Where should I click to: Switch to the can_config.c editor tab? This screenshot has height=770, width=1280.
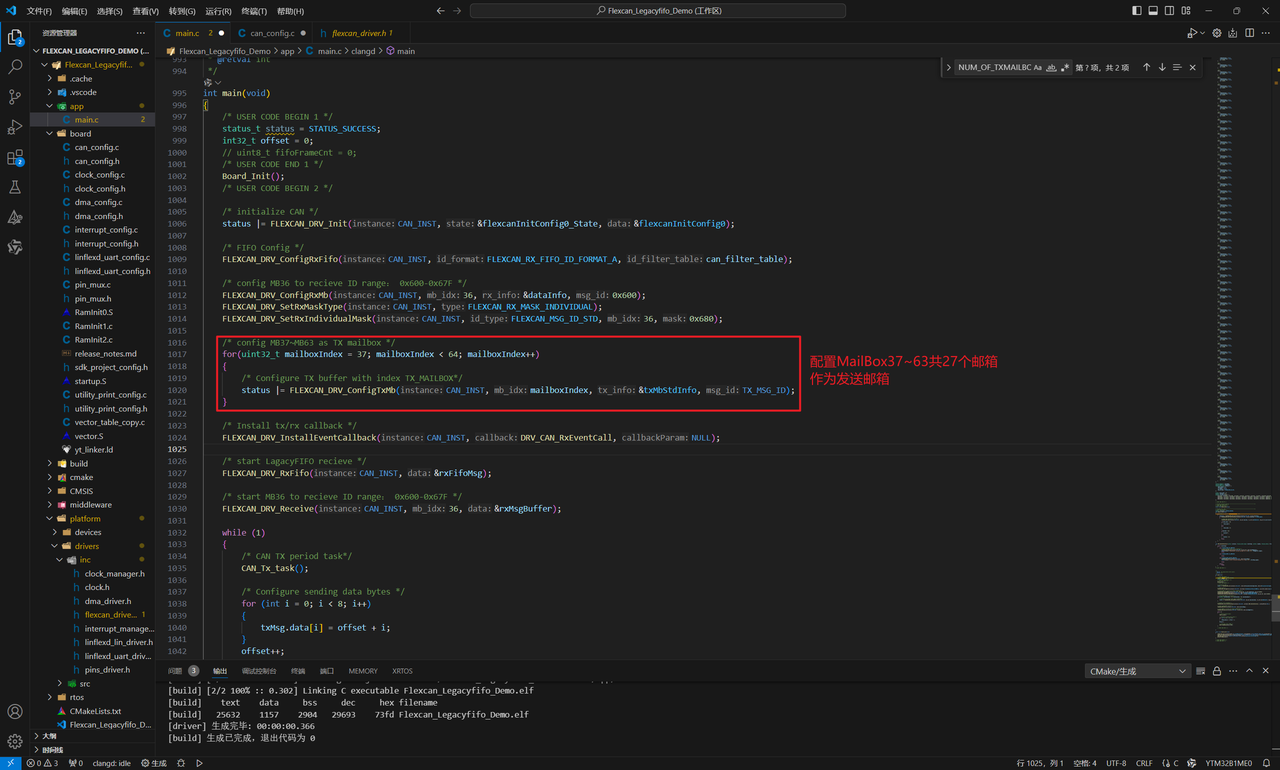(x=272, y=33)
